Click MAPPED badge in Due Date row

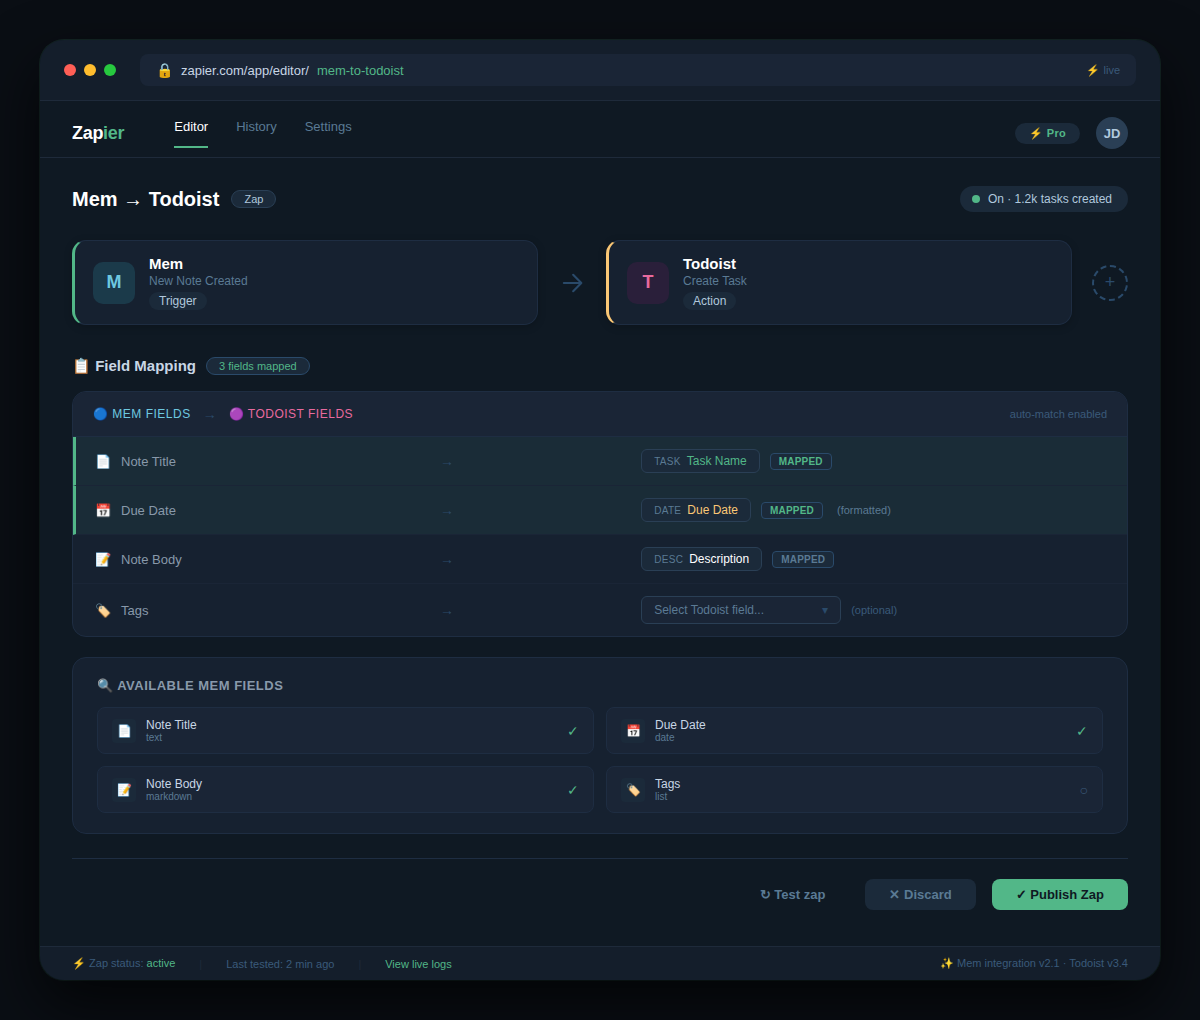[792, 510]
